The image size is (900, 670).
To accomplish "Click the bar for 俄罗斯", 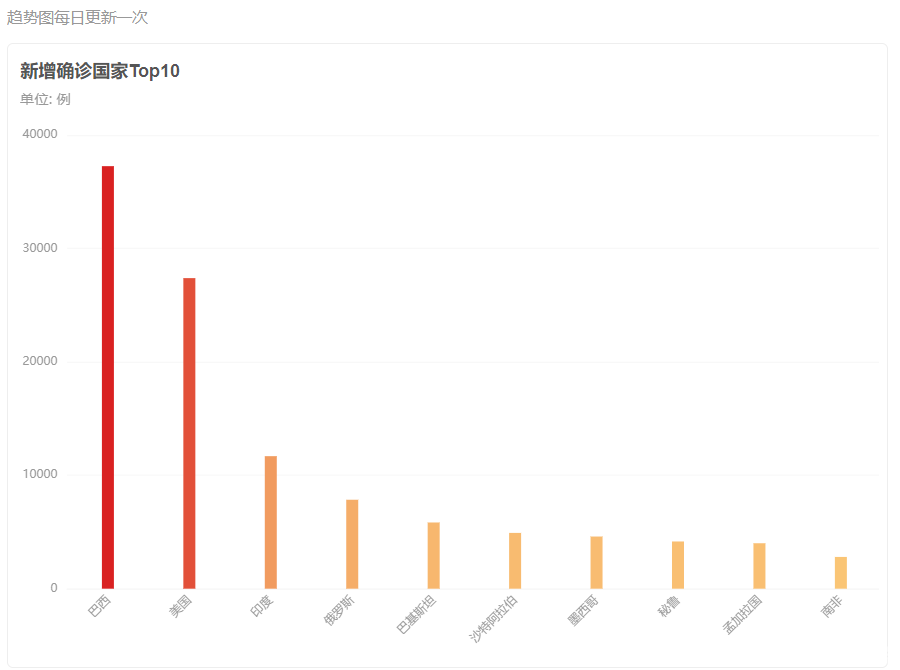I will 352,544.
